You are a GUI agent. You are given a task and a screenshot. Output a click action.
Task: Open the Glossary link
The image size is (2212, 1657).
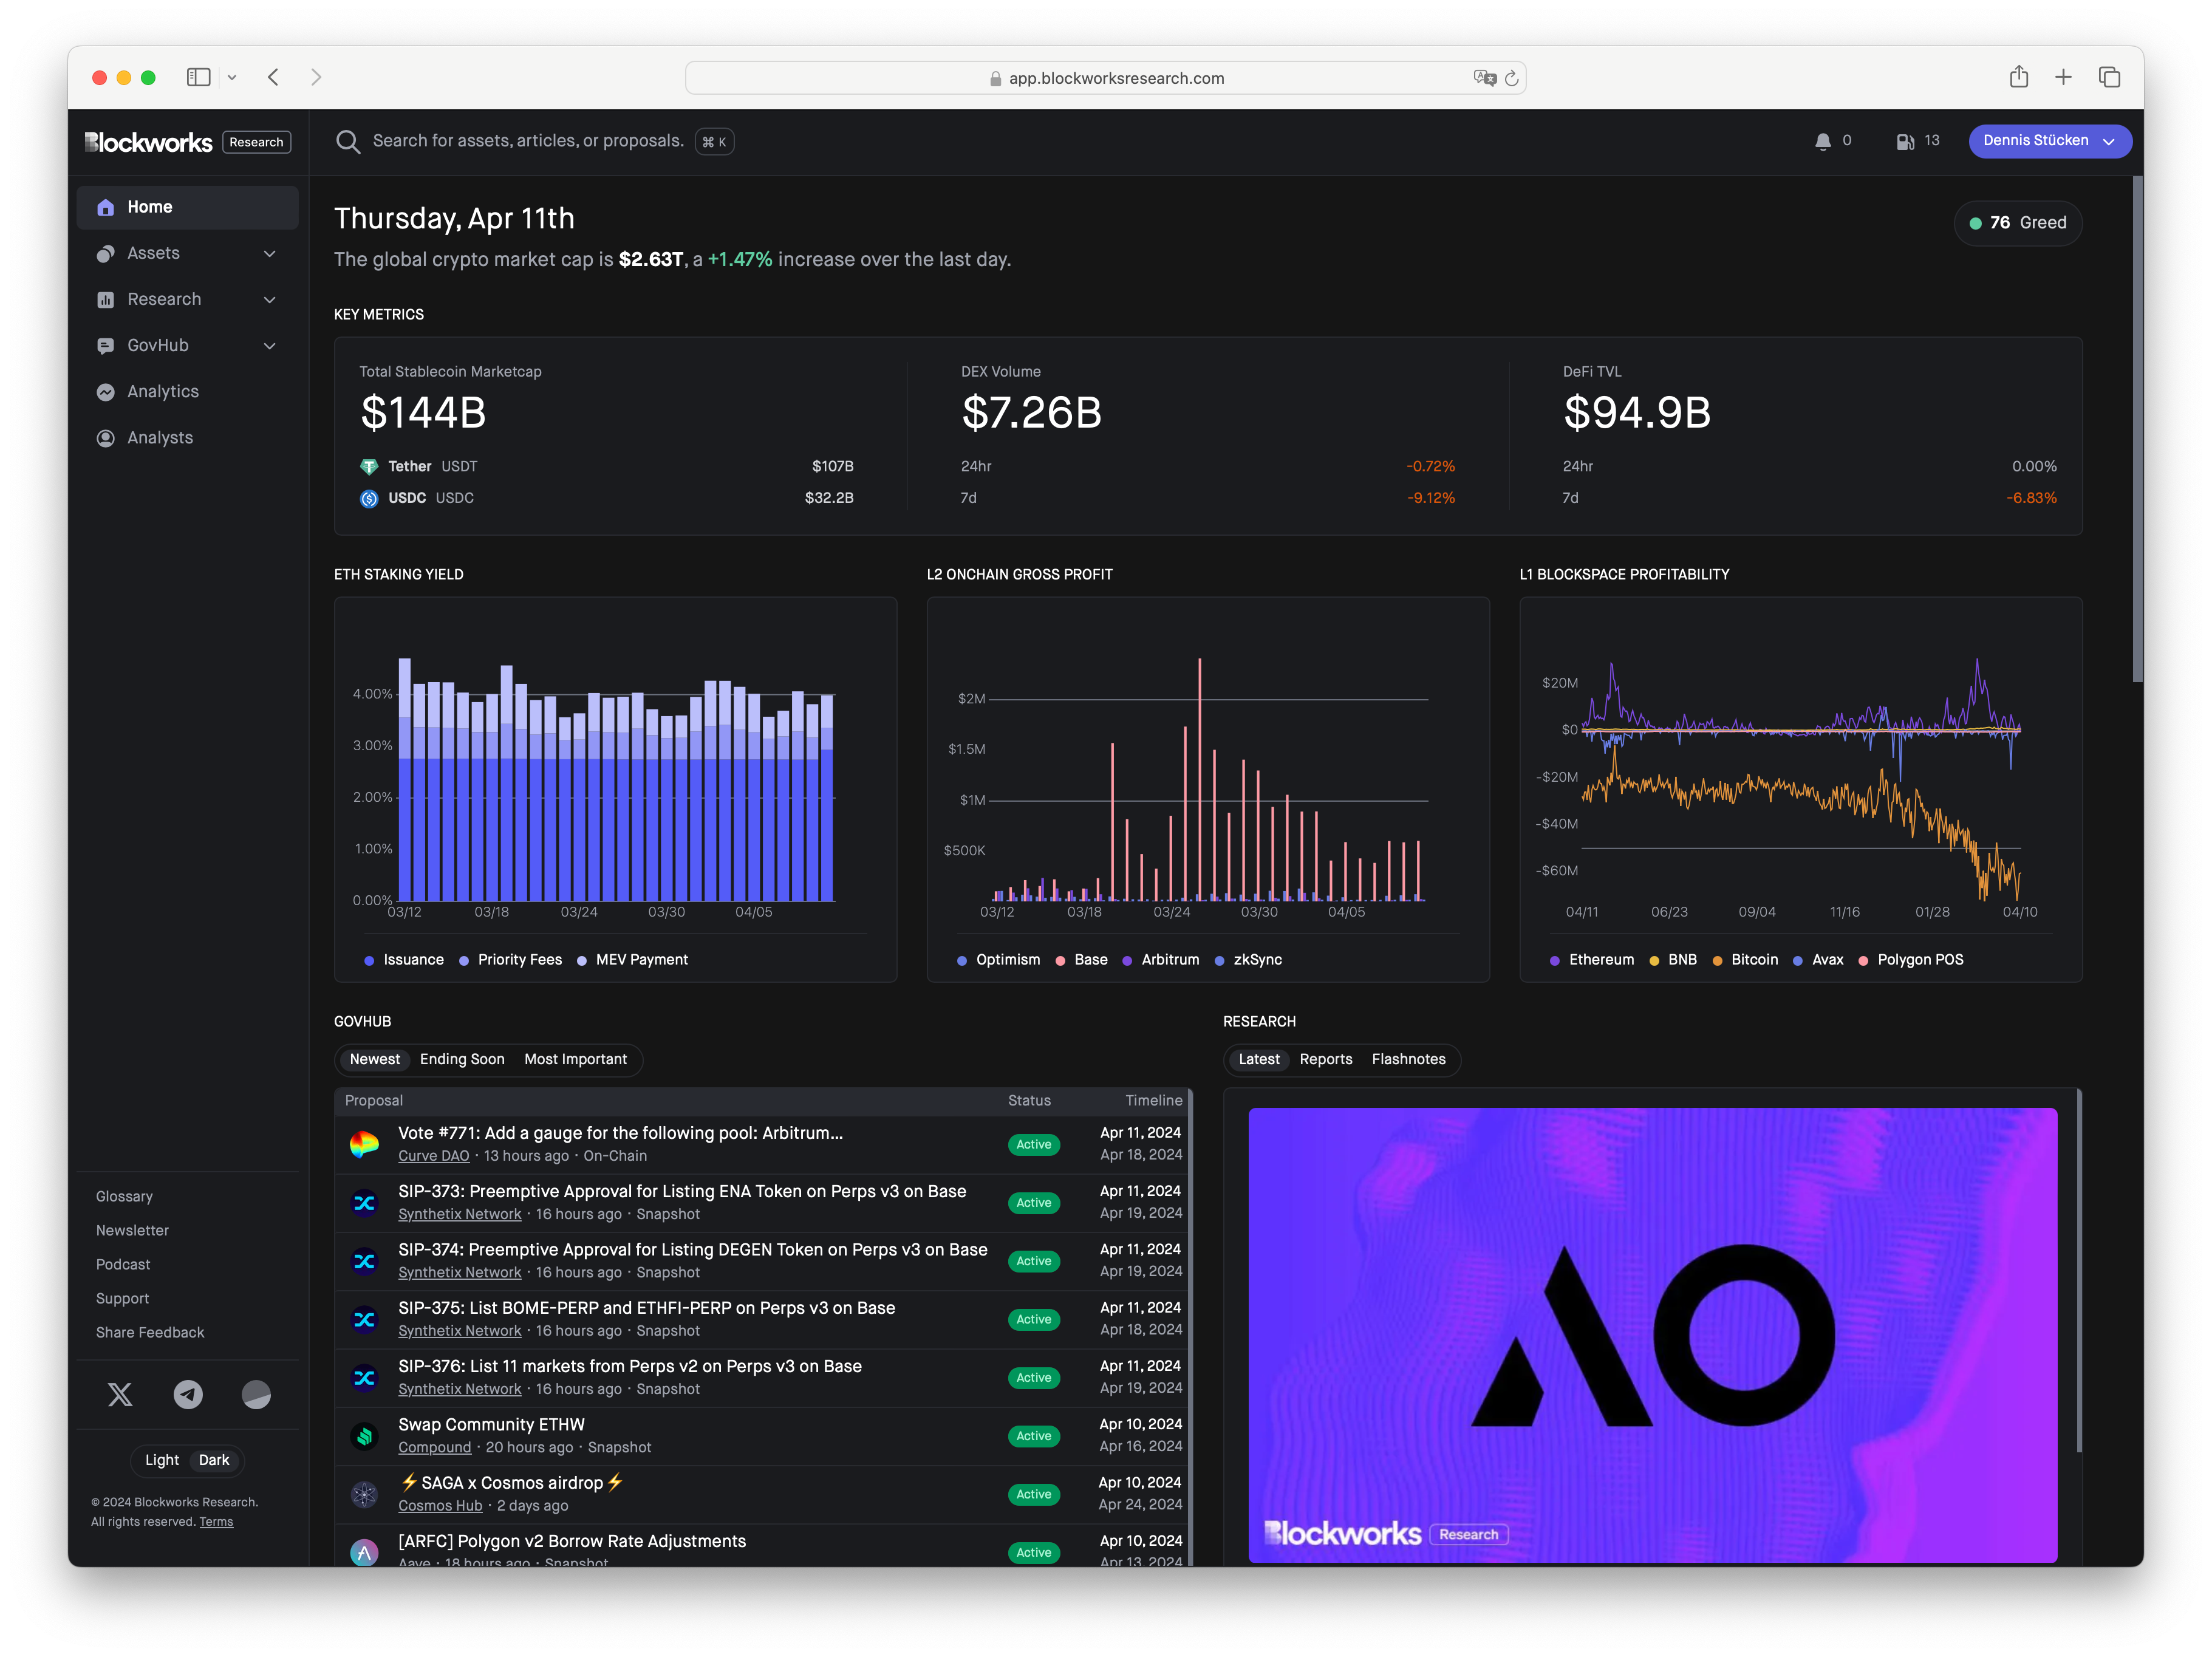tap(124, 1197)
